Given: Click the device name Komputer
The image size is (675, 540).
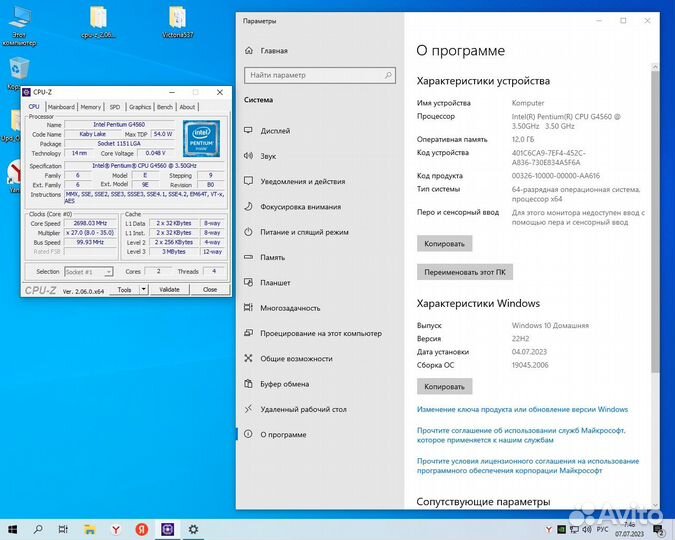Looking at the screenshot, I should click(x=528, y=103).
